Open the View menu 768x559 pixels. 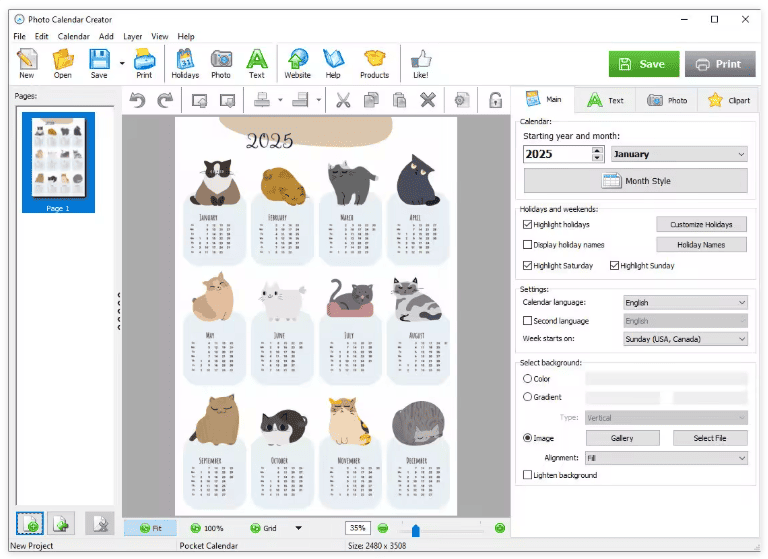coord(159,36)
